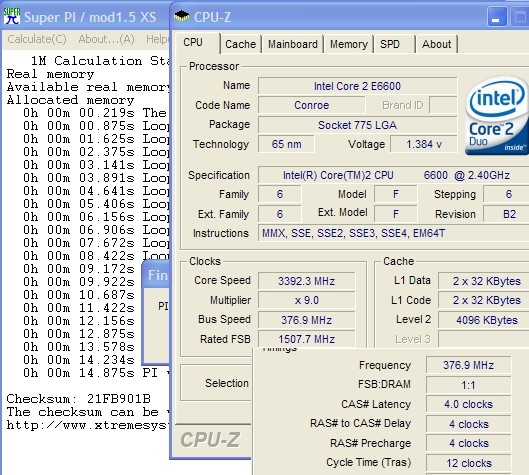Click the FSB:DRAM ratio value 1:1

[469, 385]
